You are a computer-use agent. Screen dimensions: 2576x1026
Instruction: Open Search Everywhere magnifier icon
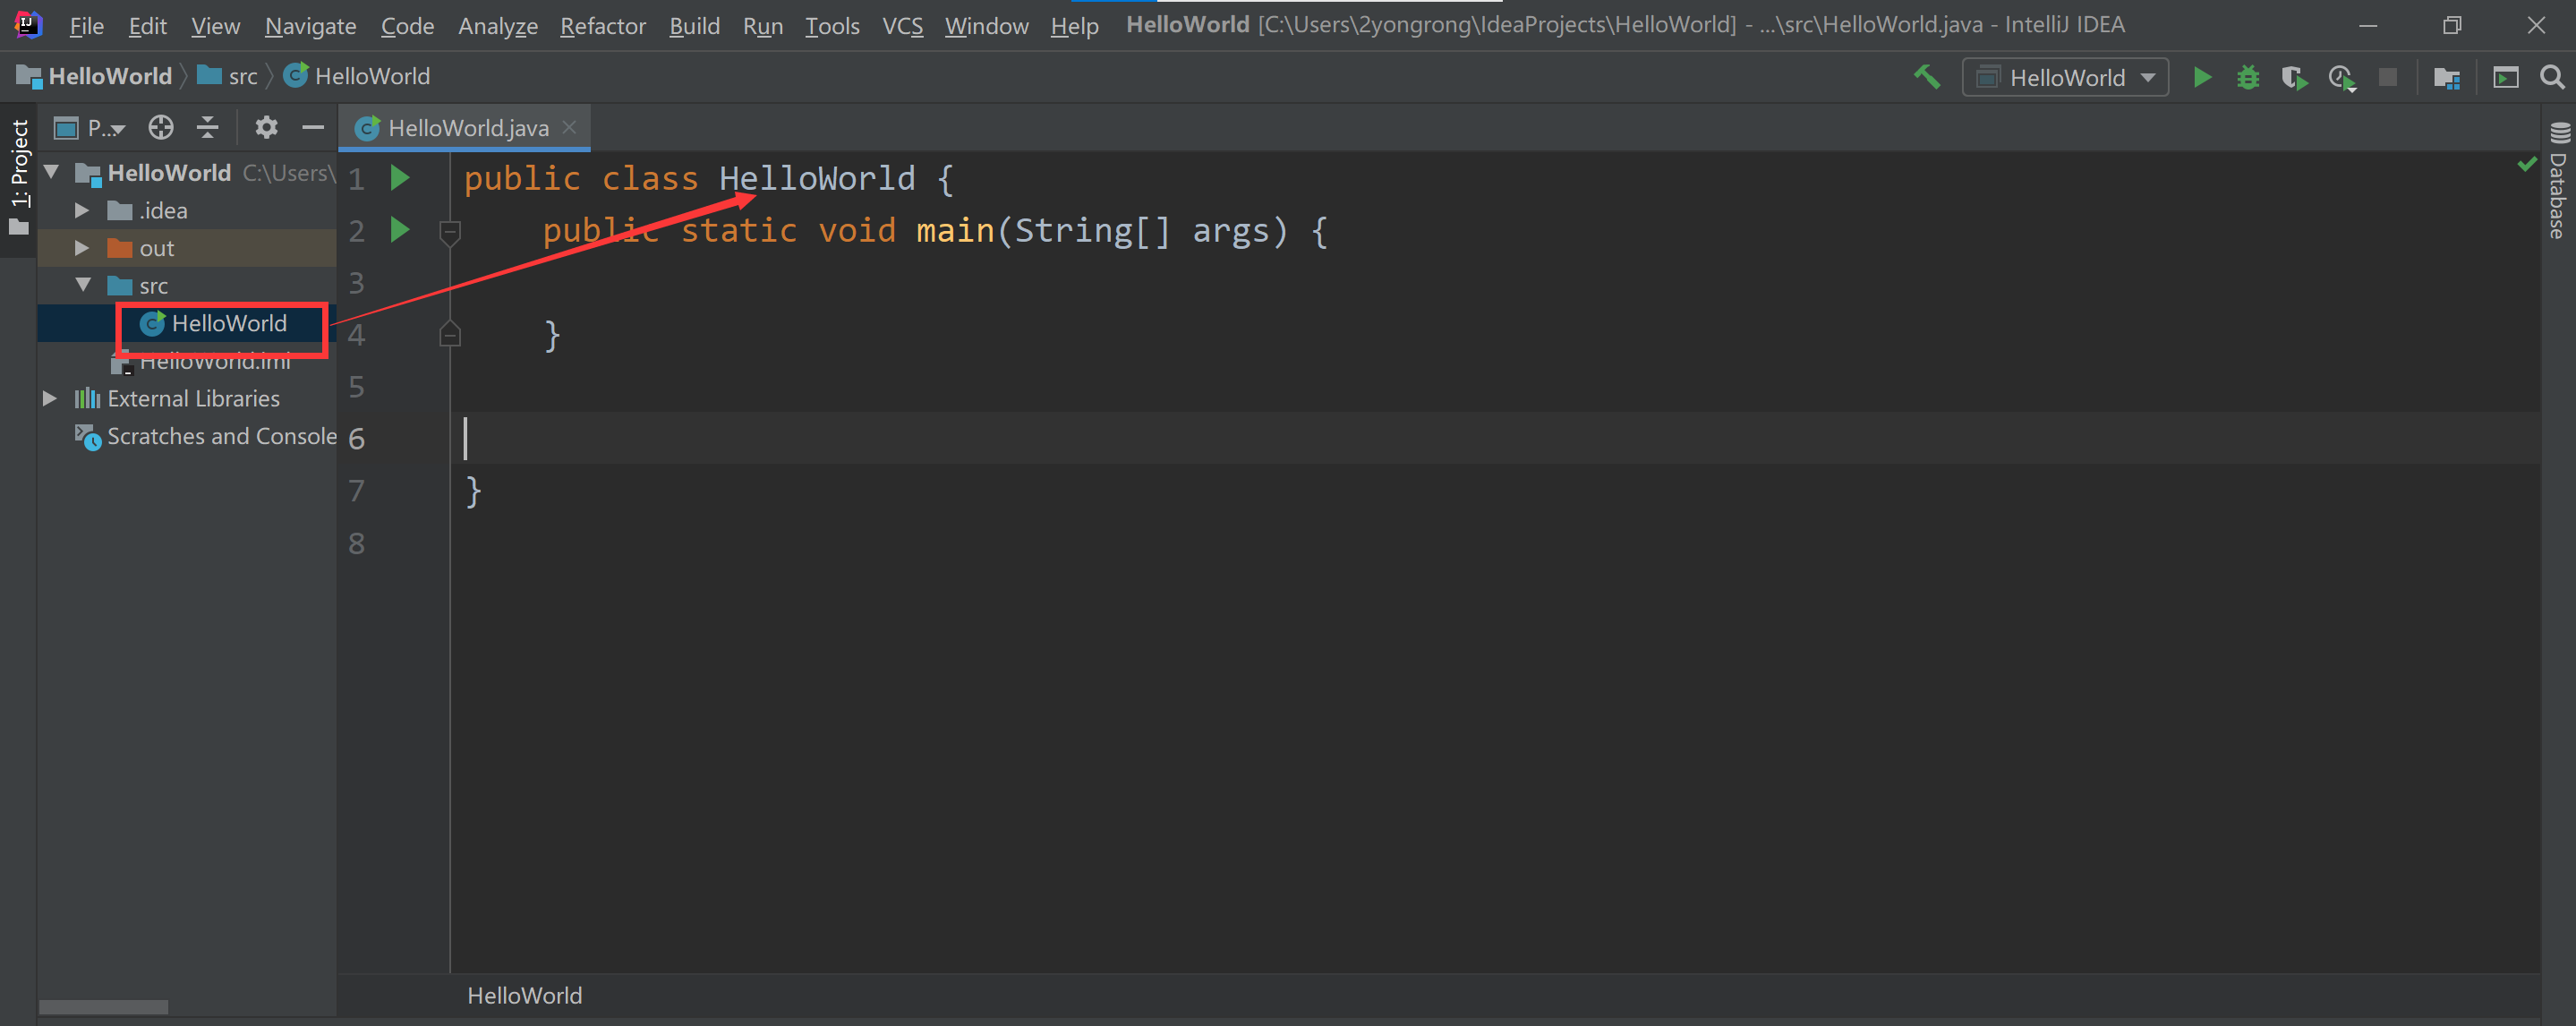[x=2553, y=76]
